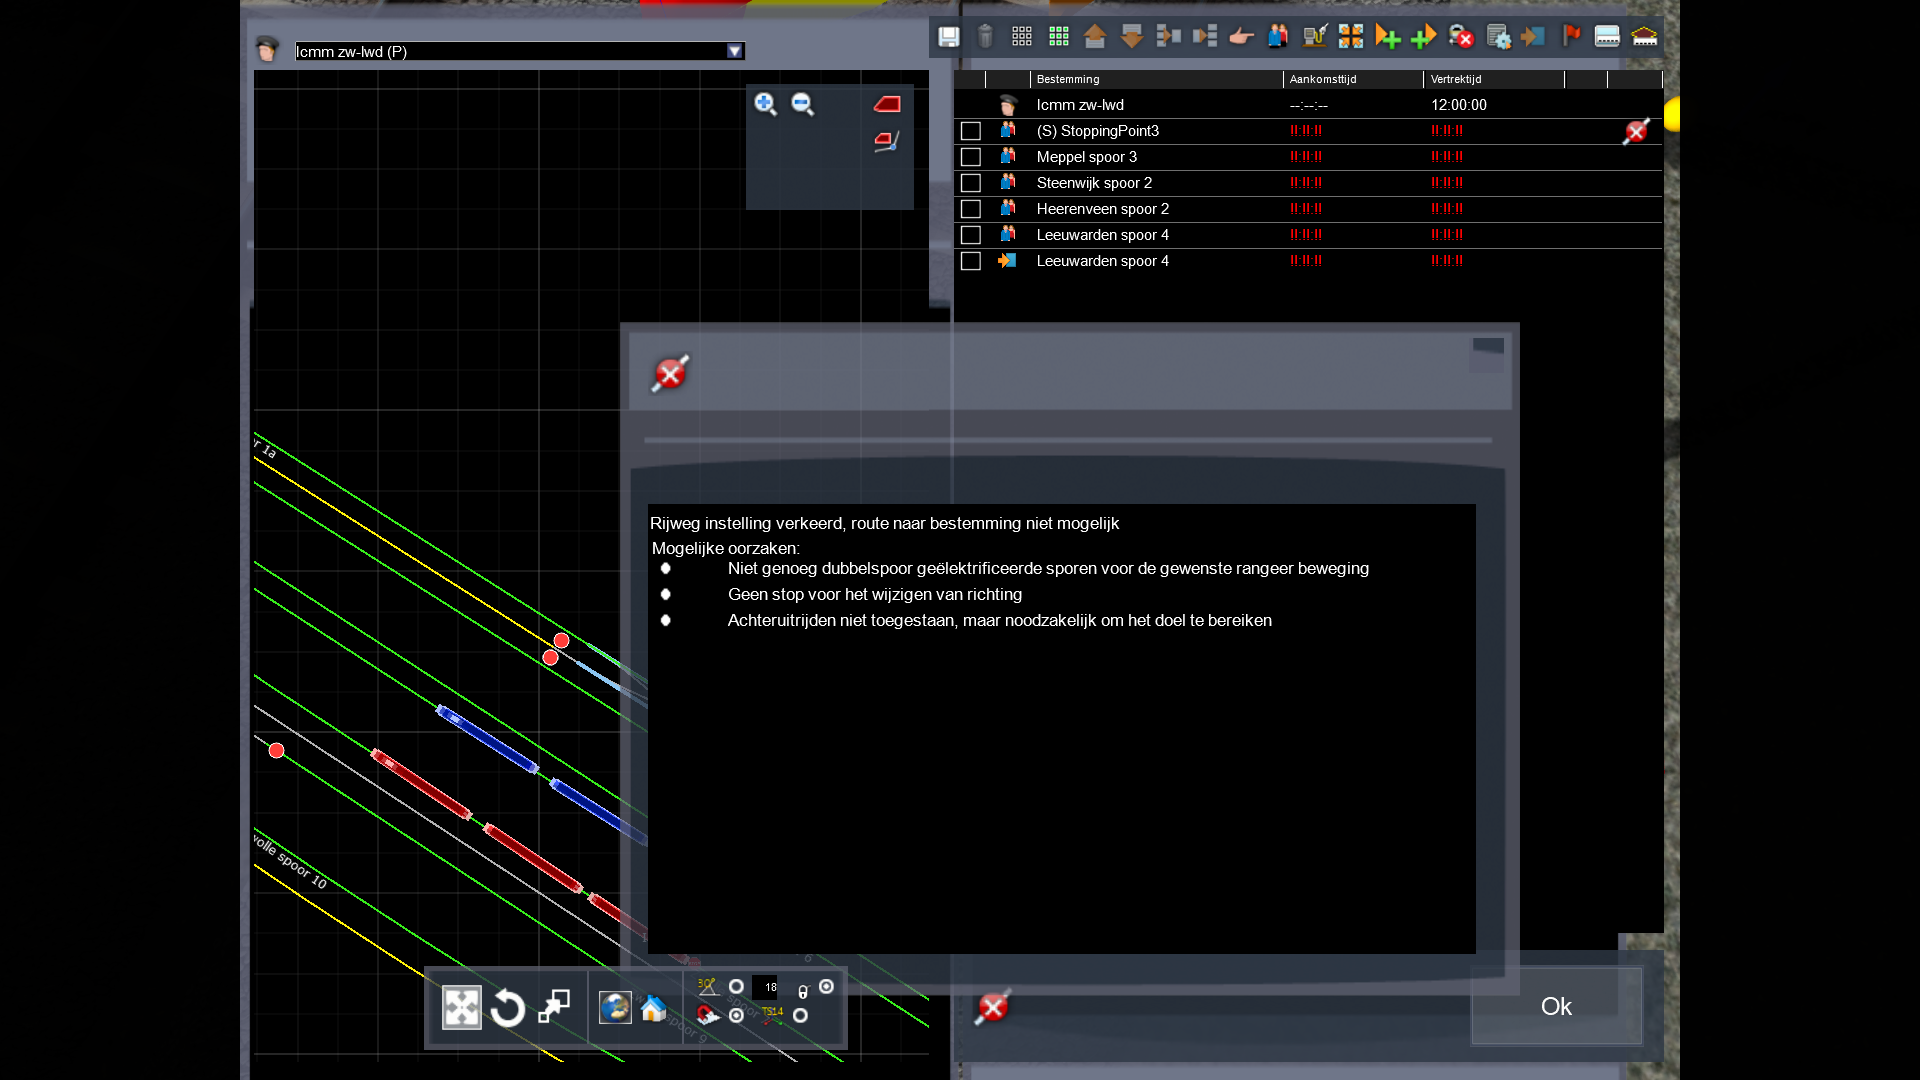
Task: Click the trash bin delete icon
Action: click(x=985, y=37)
